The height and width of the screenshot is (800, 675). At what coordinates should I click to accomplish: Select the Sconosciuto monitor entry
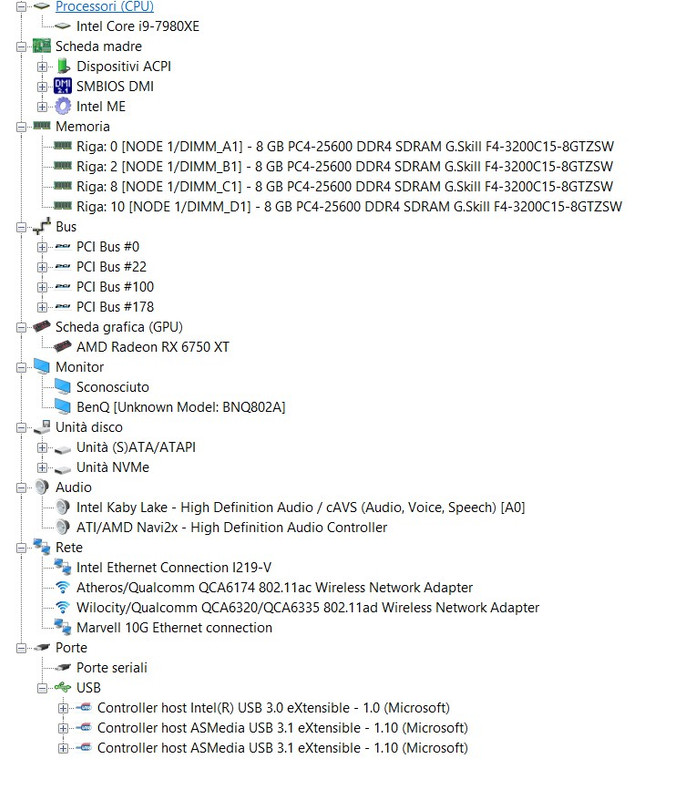tap(113, 387)
